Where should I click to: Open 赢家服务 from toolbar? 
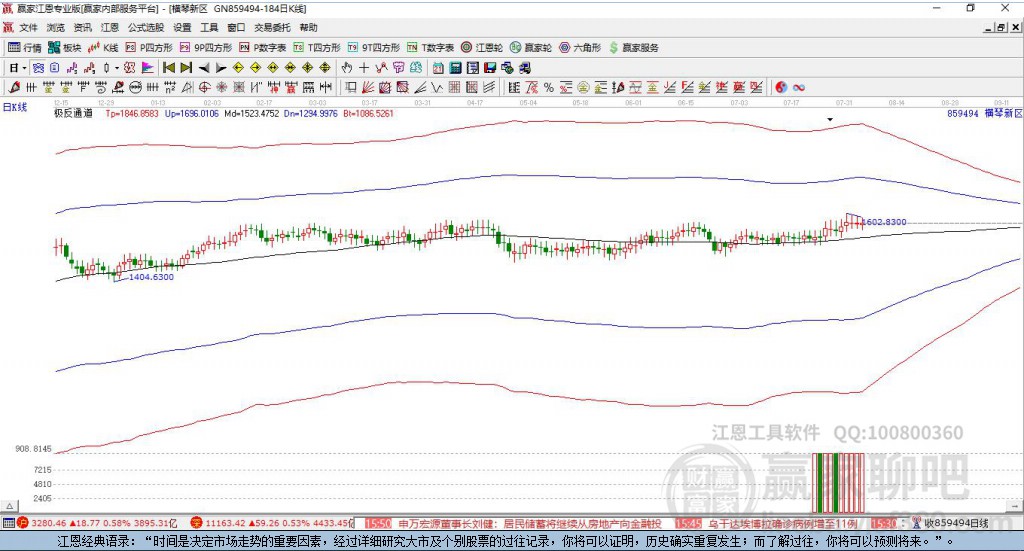coord(634,48)
